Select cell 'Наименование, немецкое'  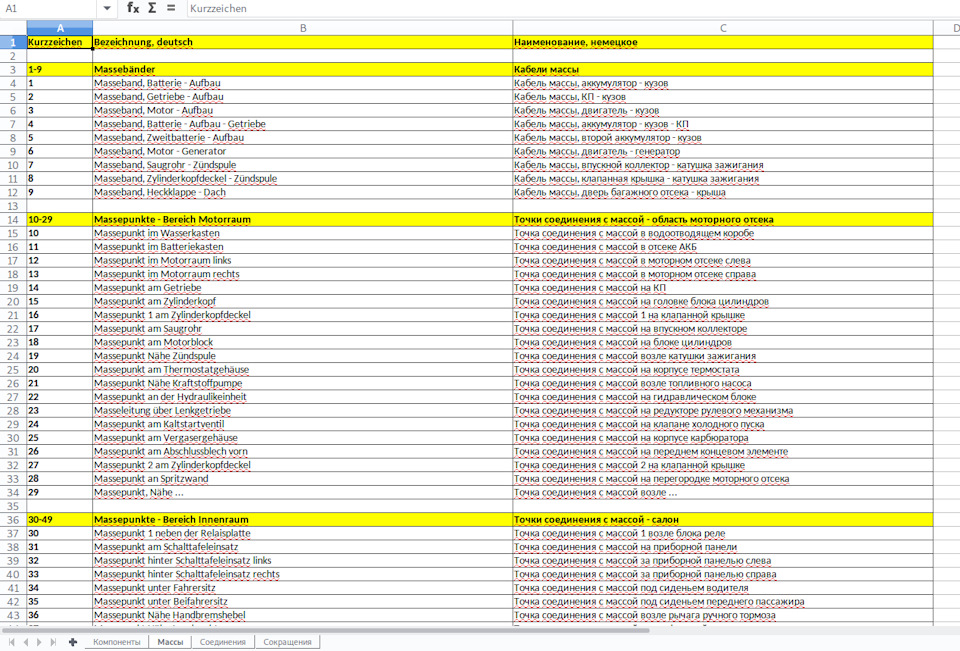723,42
